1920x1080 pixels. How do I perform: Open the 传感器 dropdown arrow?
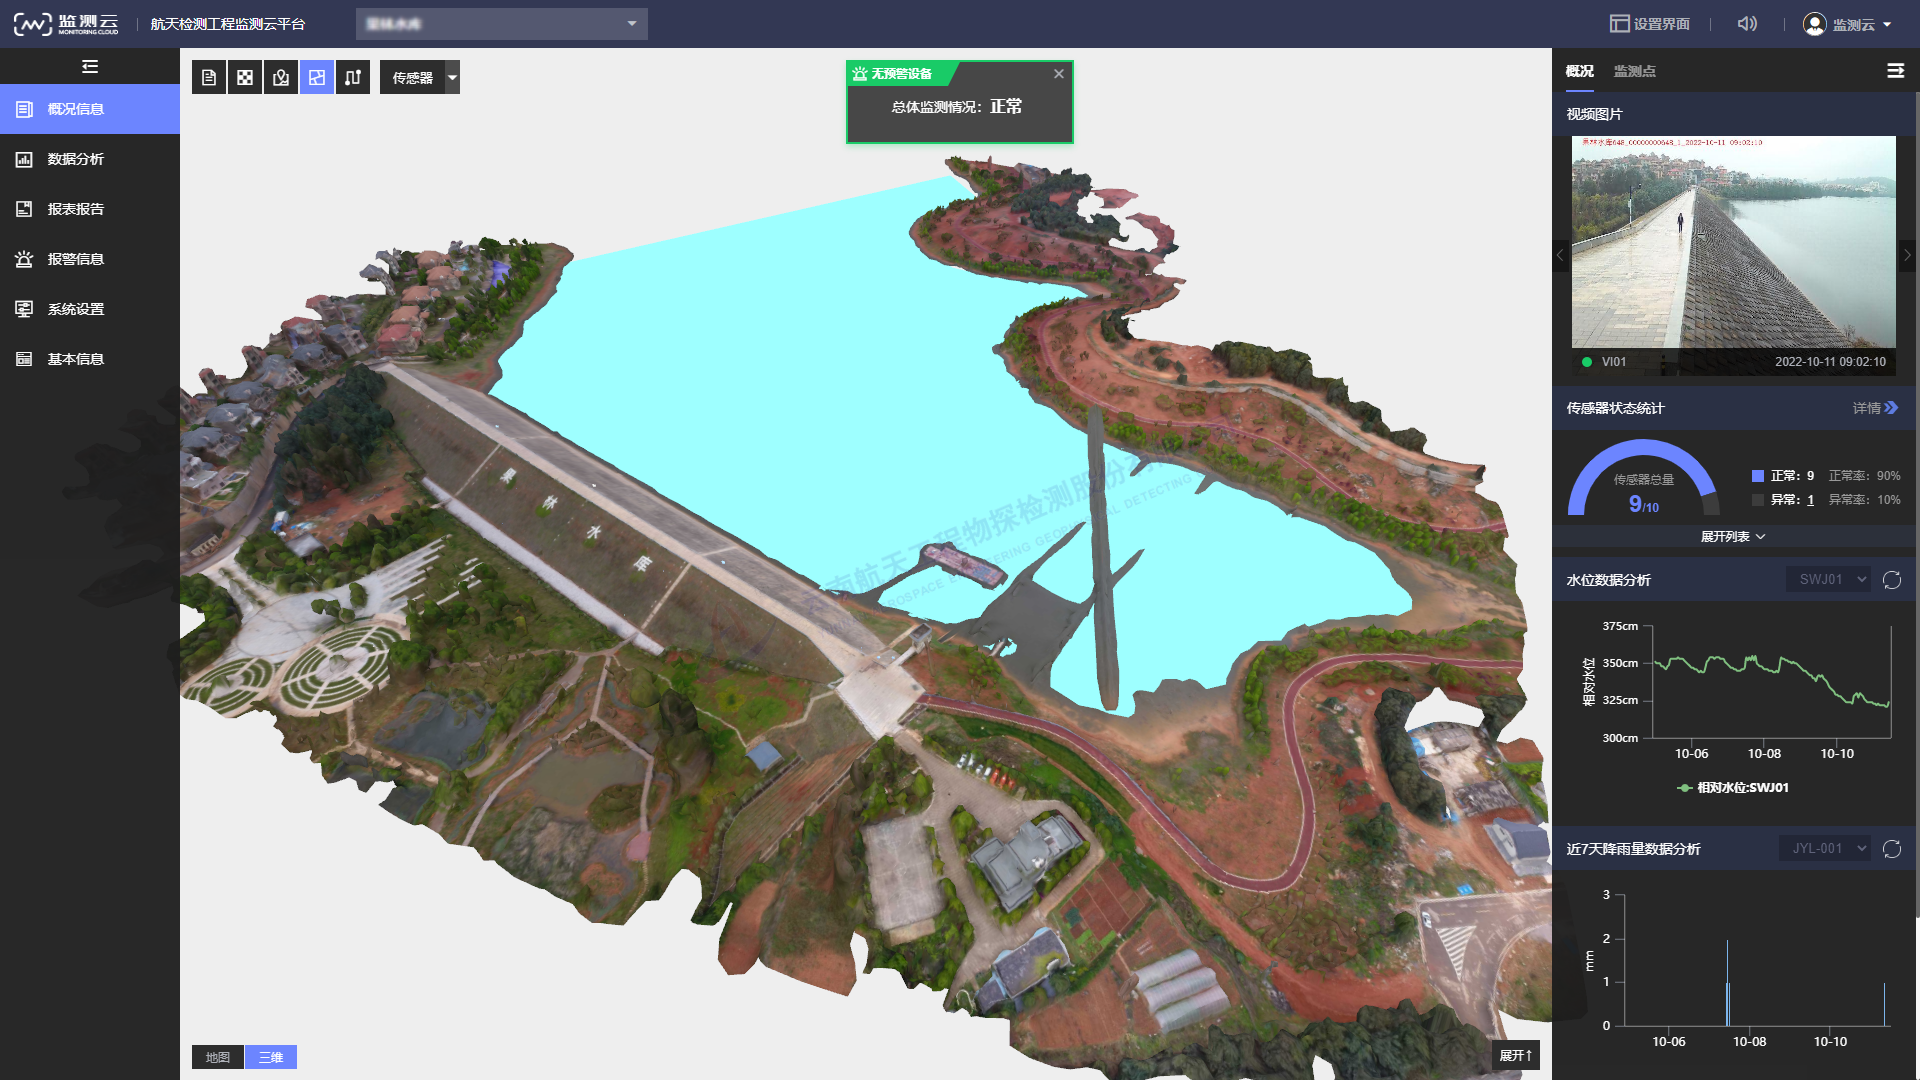[452, 78]
